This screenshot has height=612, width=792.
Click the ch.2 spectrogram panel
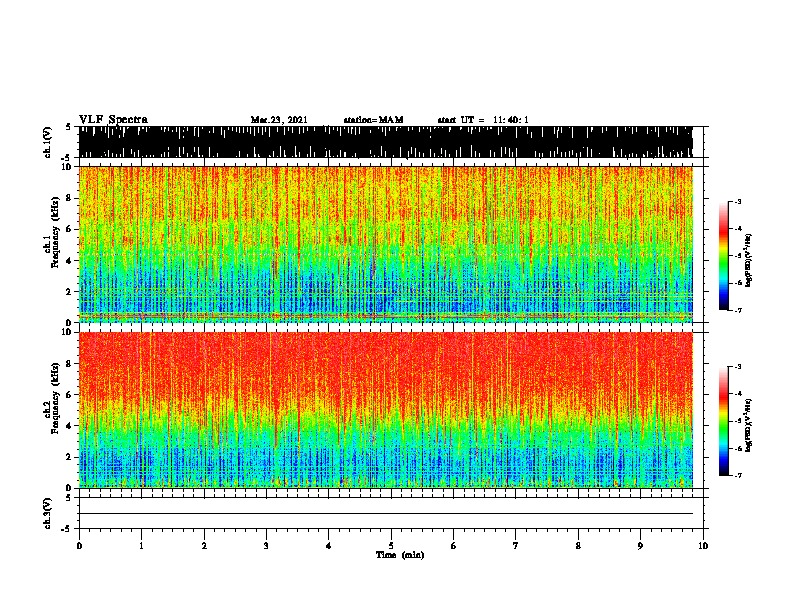[385, 410]
